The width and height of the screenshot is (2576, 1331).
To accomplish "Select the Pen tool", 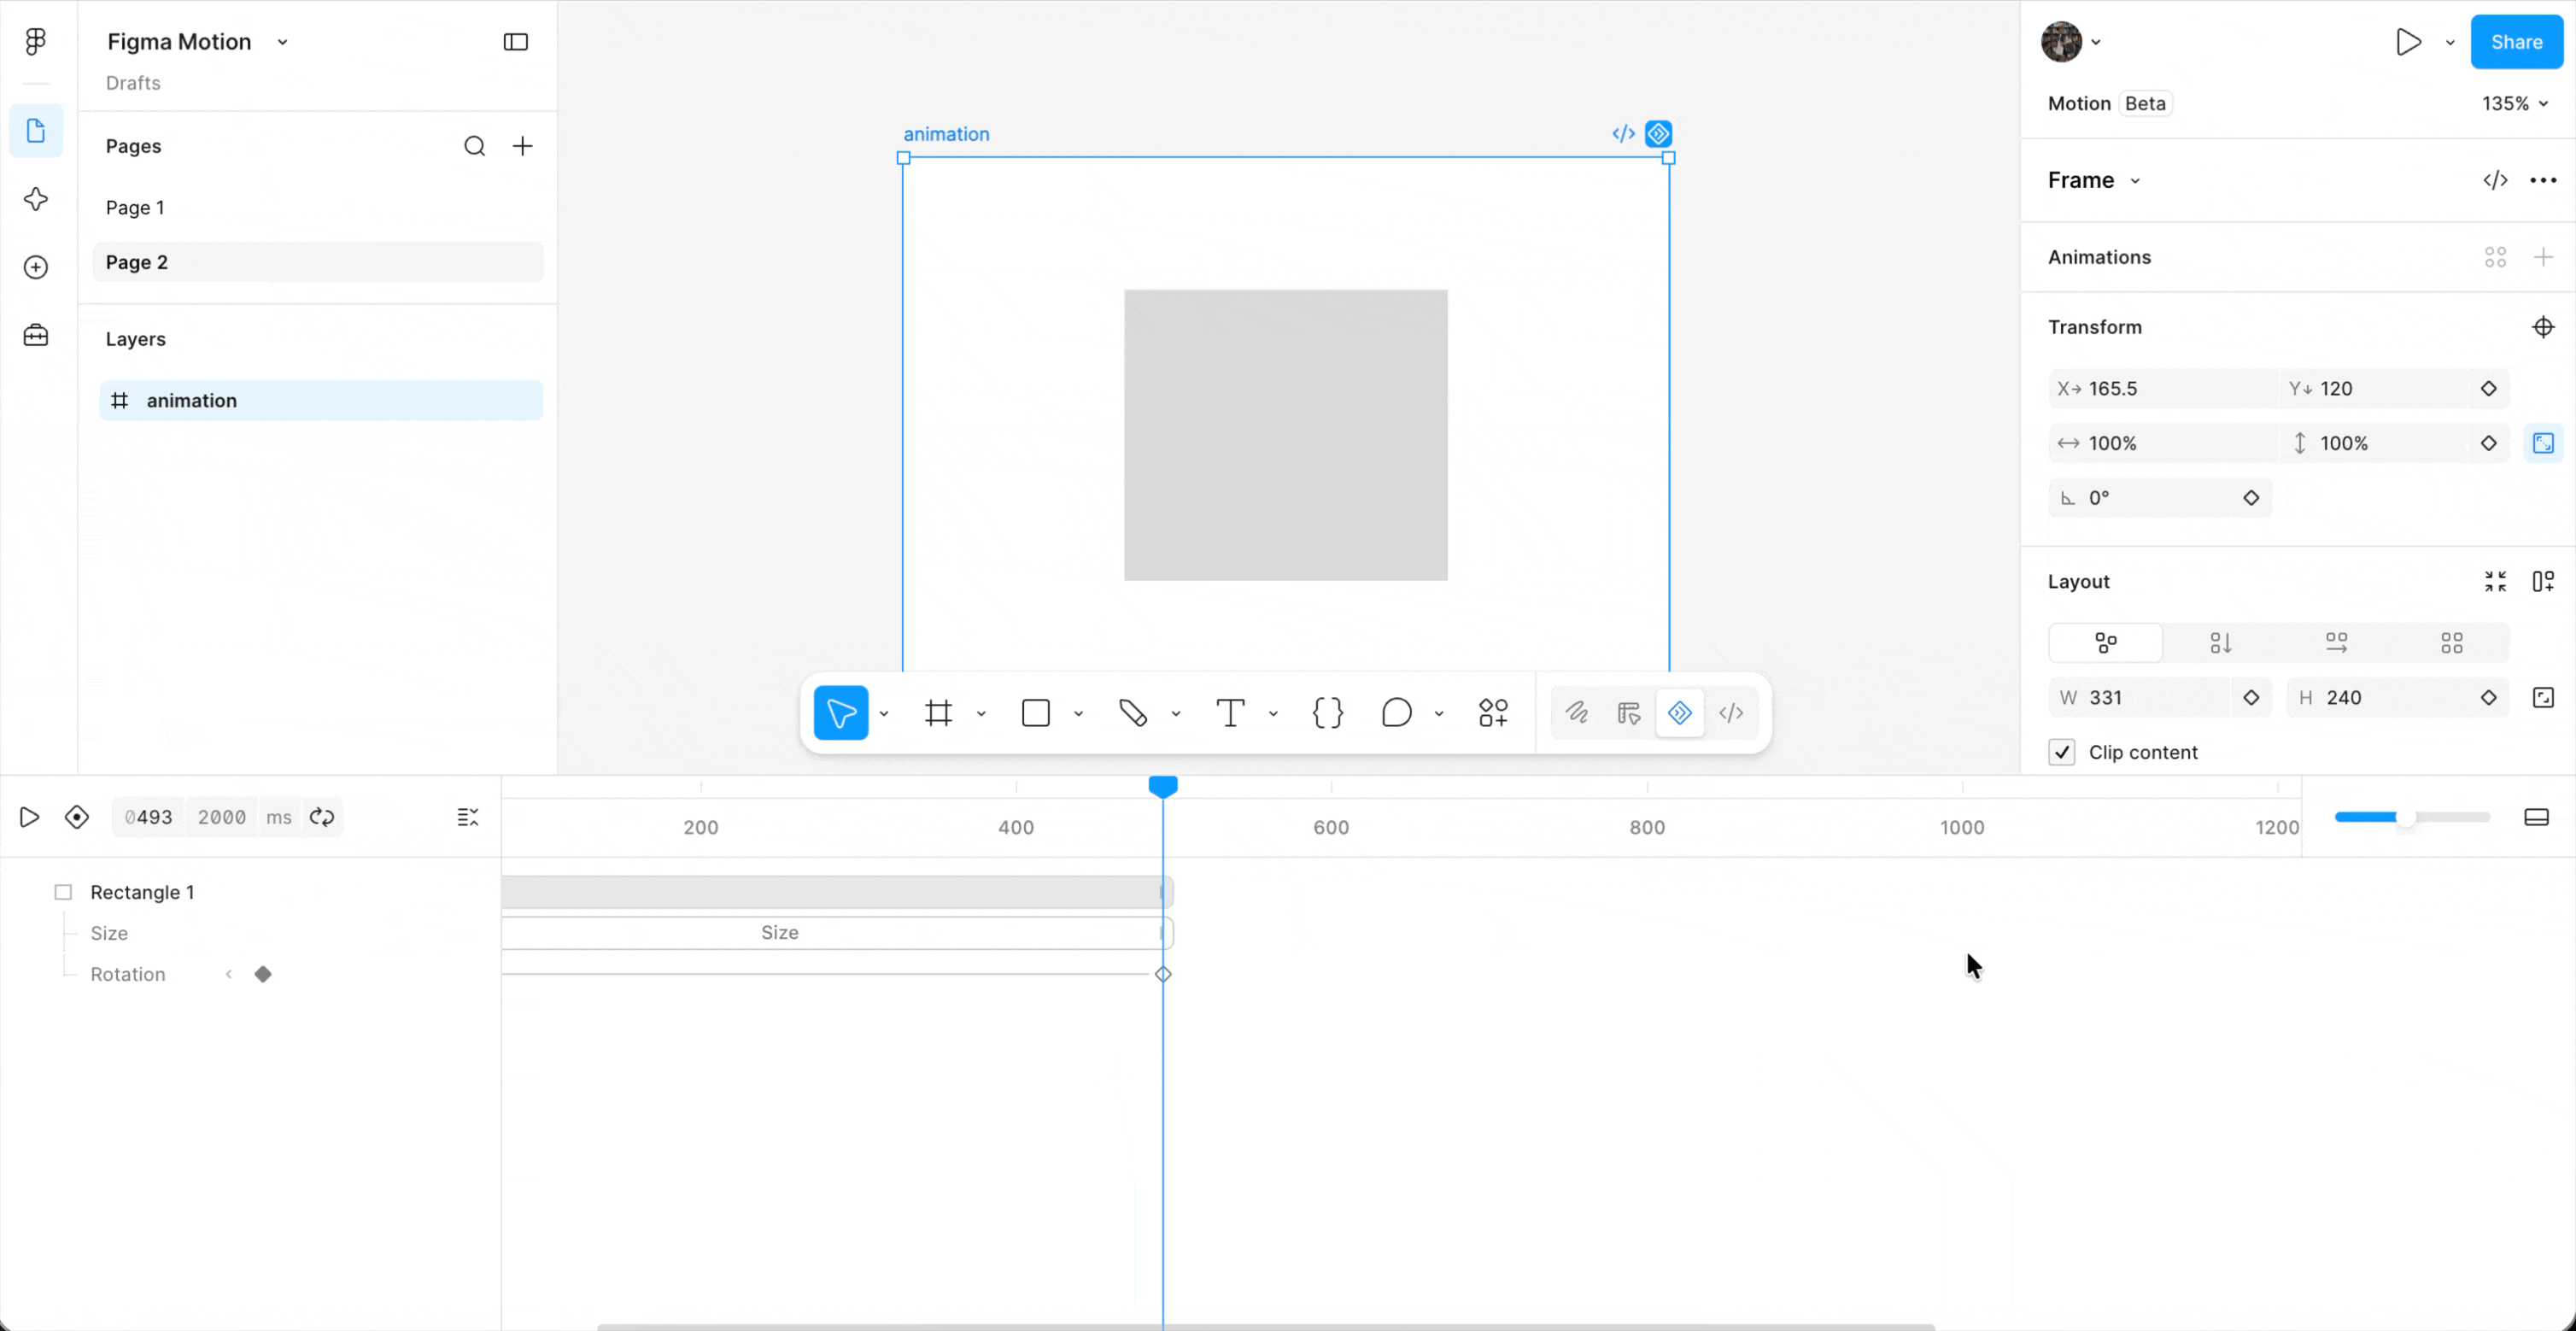I will click(x=1133, y=713).
